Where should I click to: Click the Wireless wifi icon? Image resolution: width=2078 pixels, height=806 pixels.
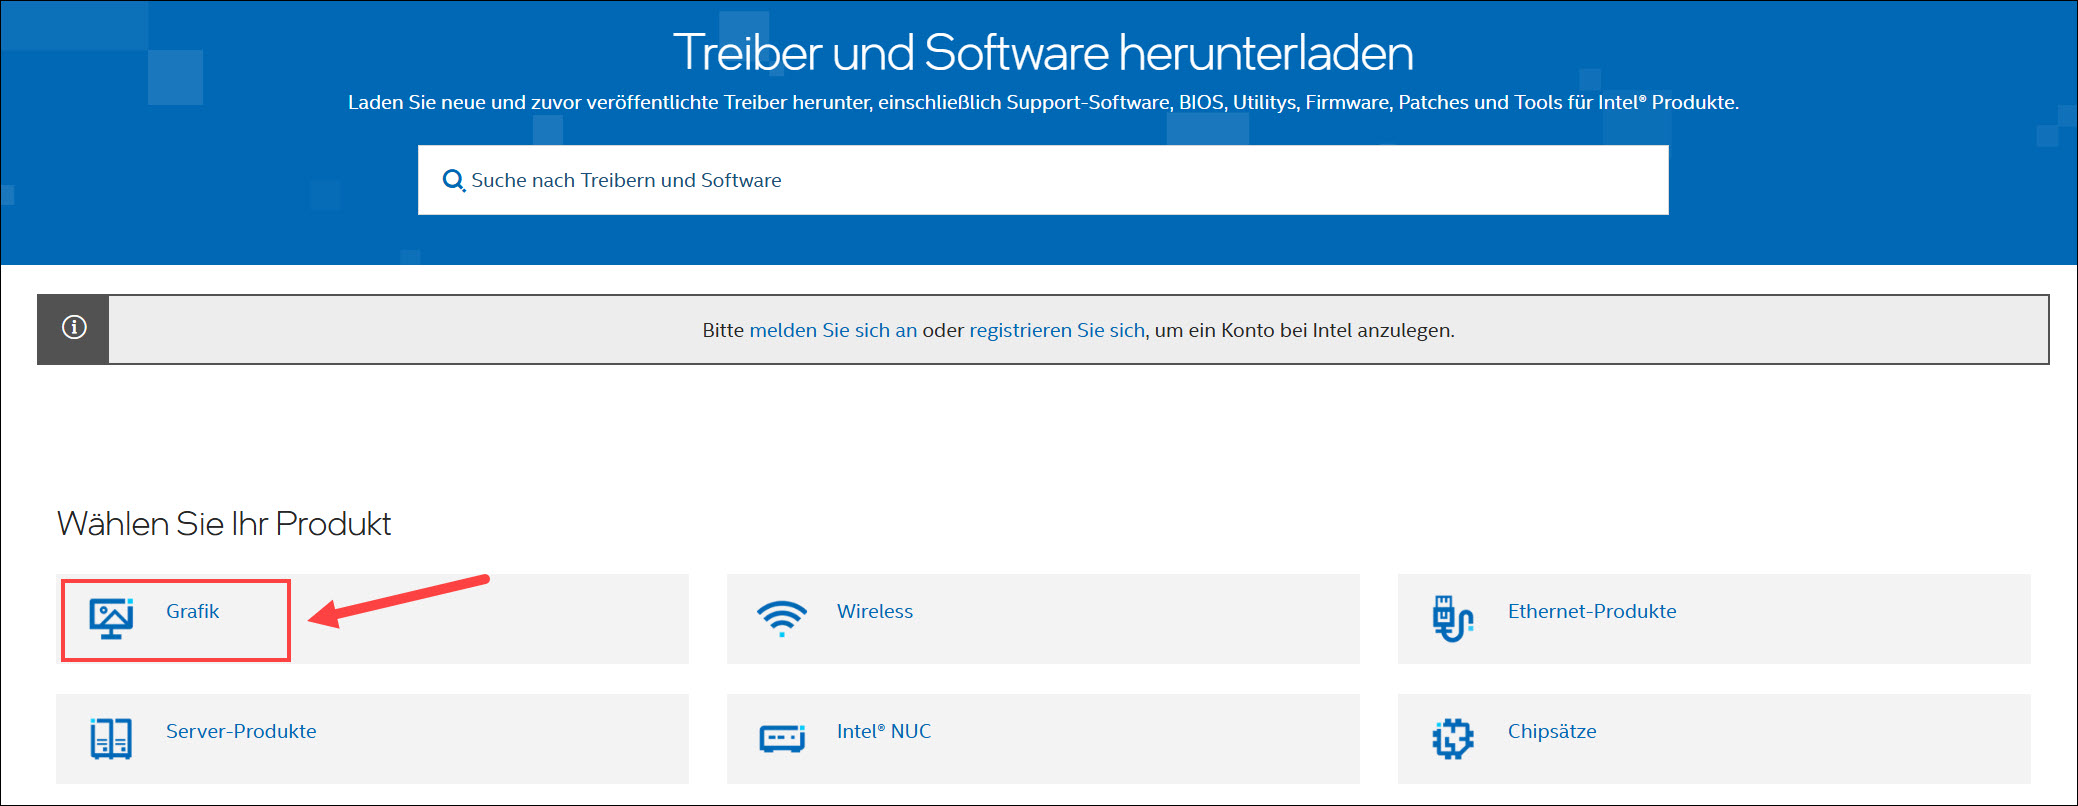pyautogui.click(x=782, y=618)
